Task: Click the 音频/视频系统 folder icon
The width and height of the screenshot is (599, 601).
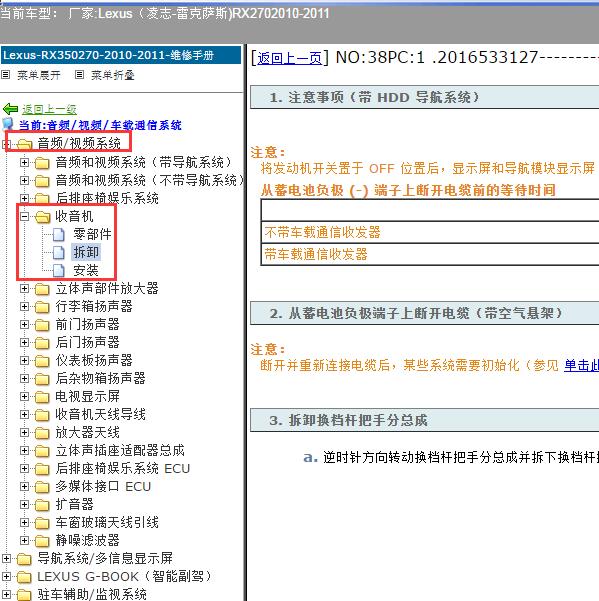Action: [x=24, y=144]
